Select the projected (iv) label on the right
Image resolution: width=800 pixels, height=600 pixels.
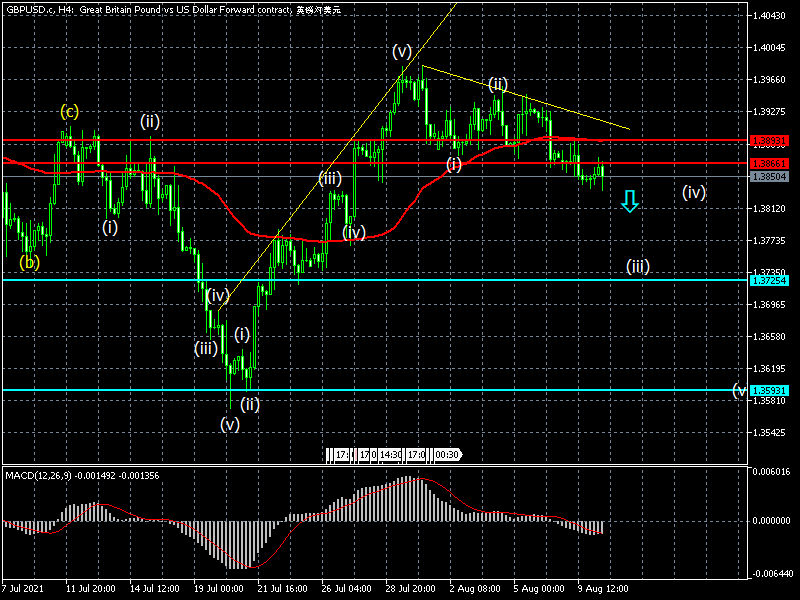[695, 192]
